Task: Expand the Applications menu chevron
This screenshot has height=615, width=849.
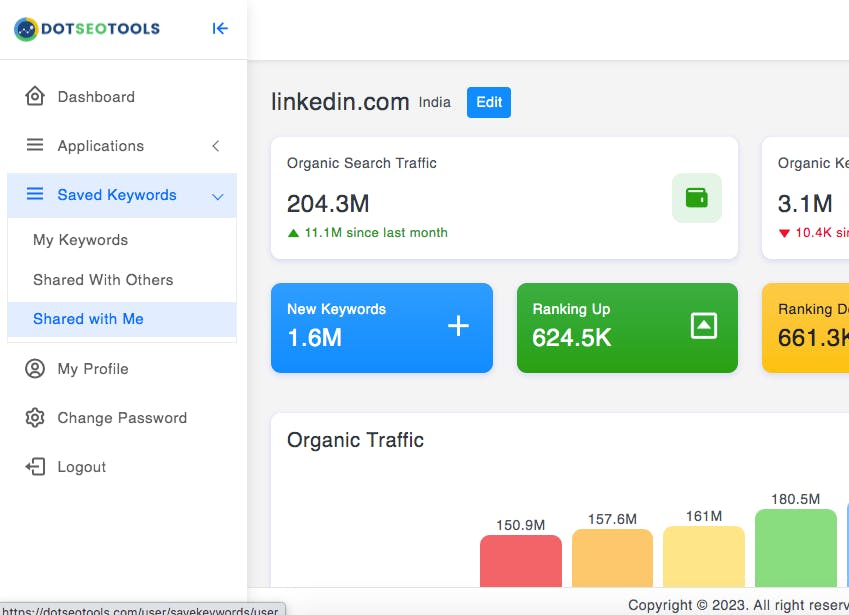Action: pyautogui.click(x=215, y=146)
